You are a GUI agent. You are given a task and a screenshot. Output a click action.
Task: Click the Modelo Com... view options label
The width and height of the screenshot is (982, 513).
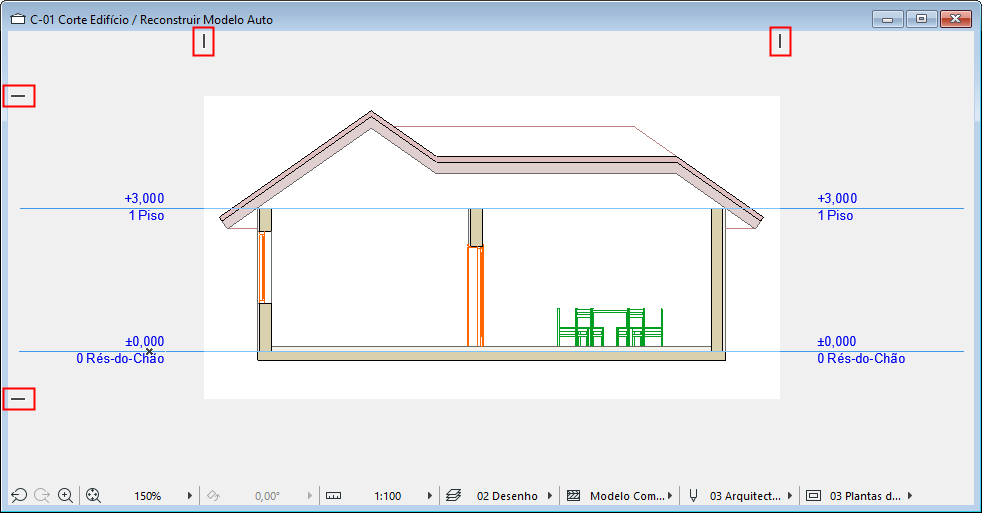click(x=627, y=496)
